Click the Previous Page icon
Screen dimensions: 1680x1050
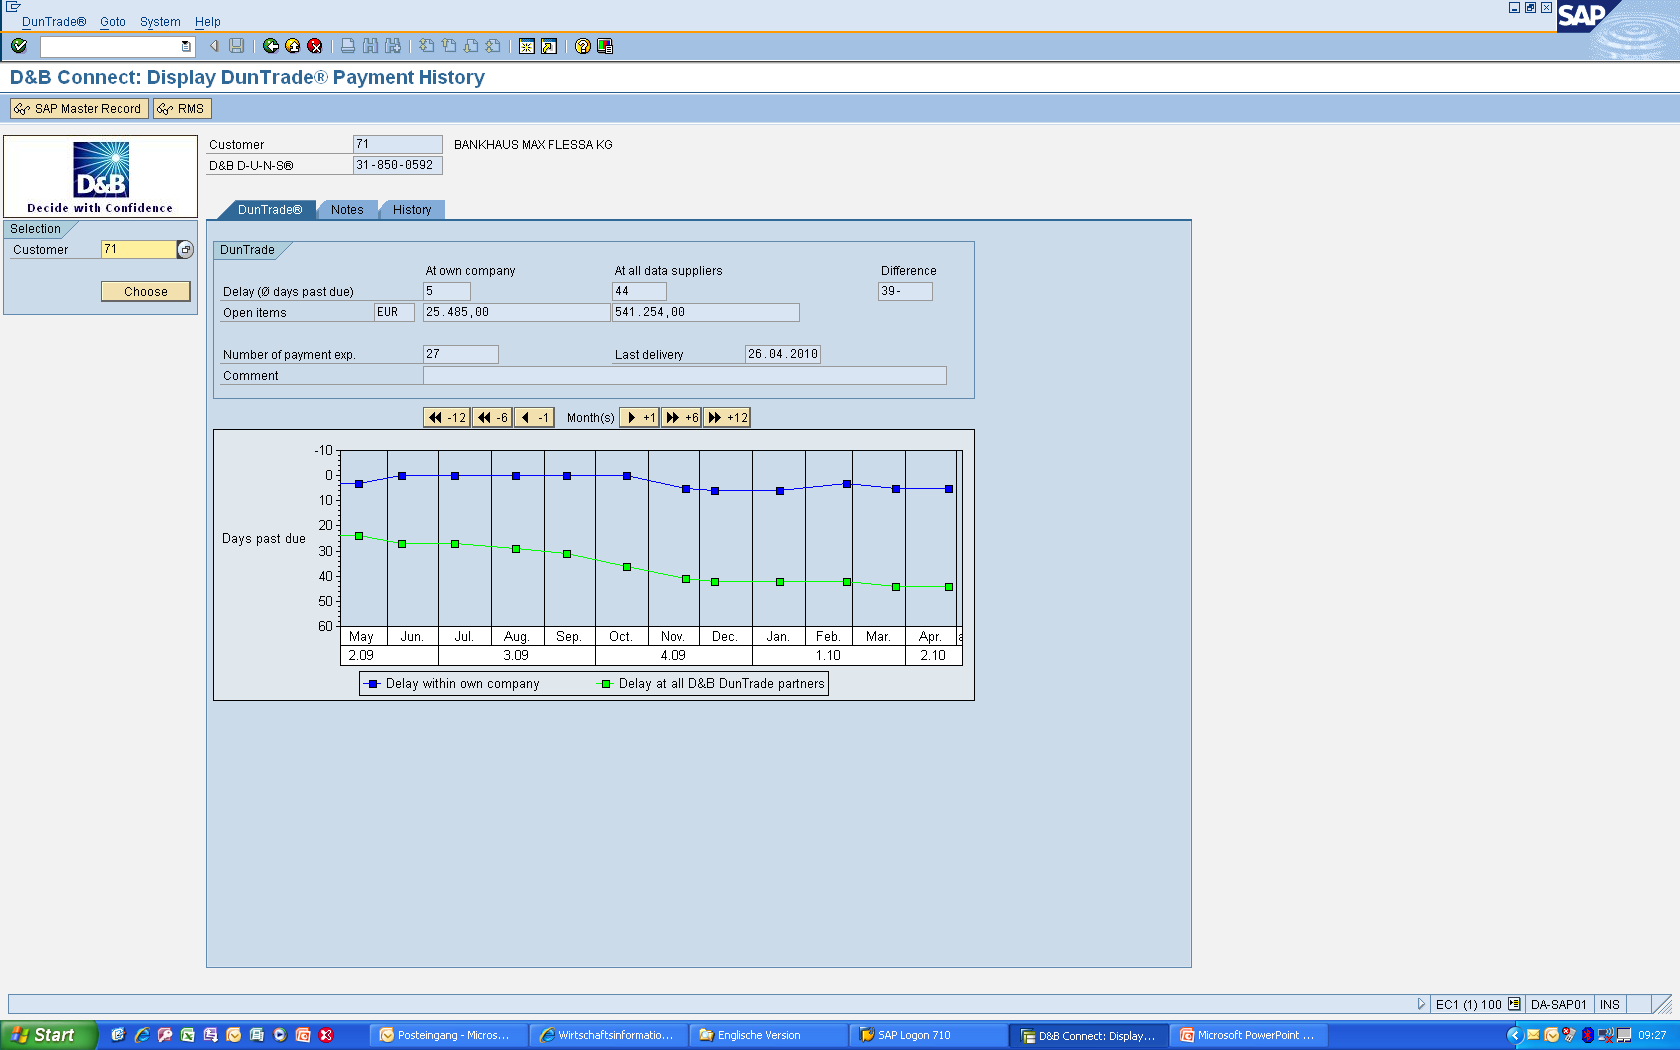pyautogui.click(x=449, y=46)
